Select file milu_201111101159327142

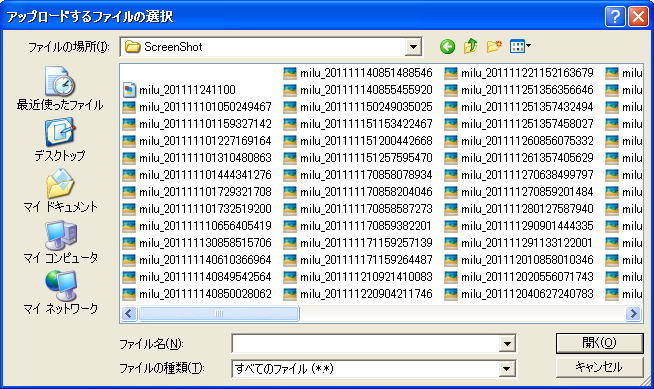pyautogui.click(x=197, y=124)
